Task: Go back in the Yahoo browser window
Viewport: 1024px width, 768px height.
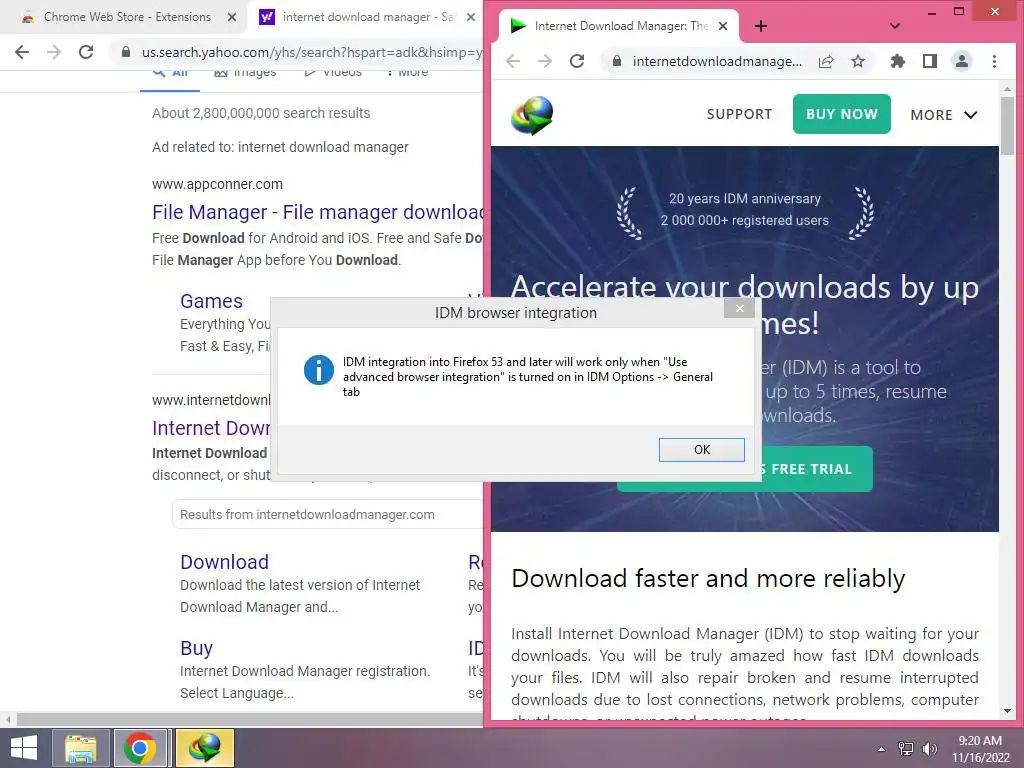Action: (22, 52)
